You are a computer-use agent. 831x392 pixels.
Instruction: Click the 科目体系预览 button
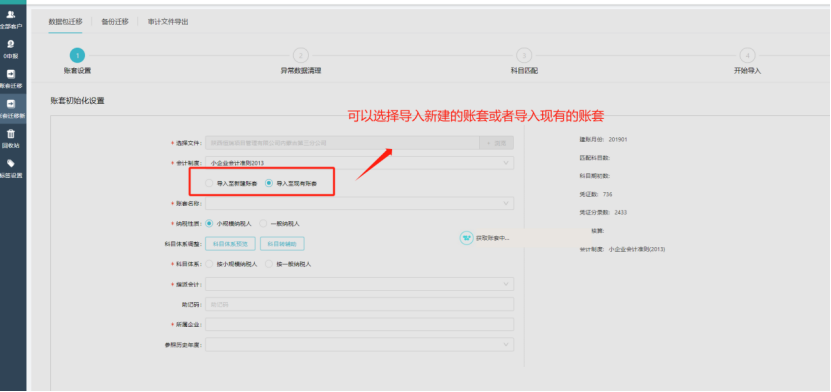pyautogui.click(x=230, y=244)
